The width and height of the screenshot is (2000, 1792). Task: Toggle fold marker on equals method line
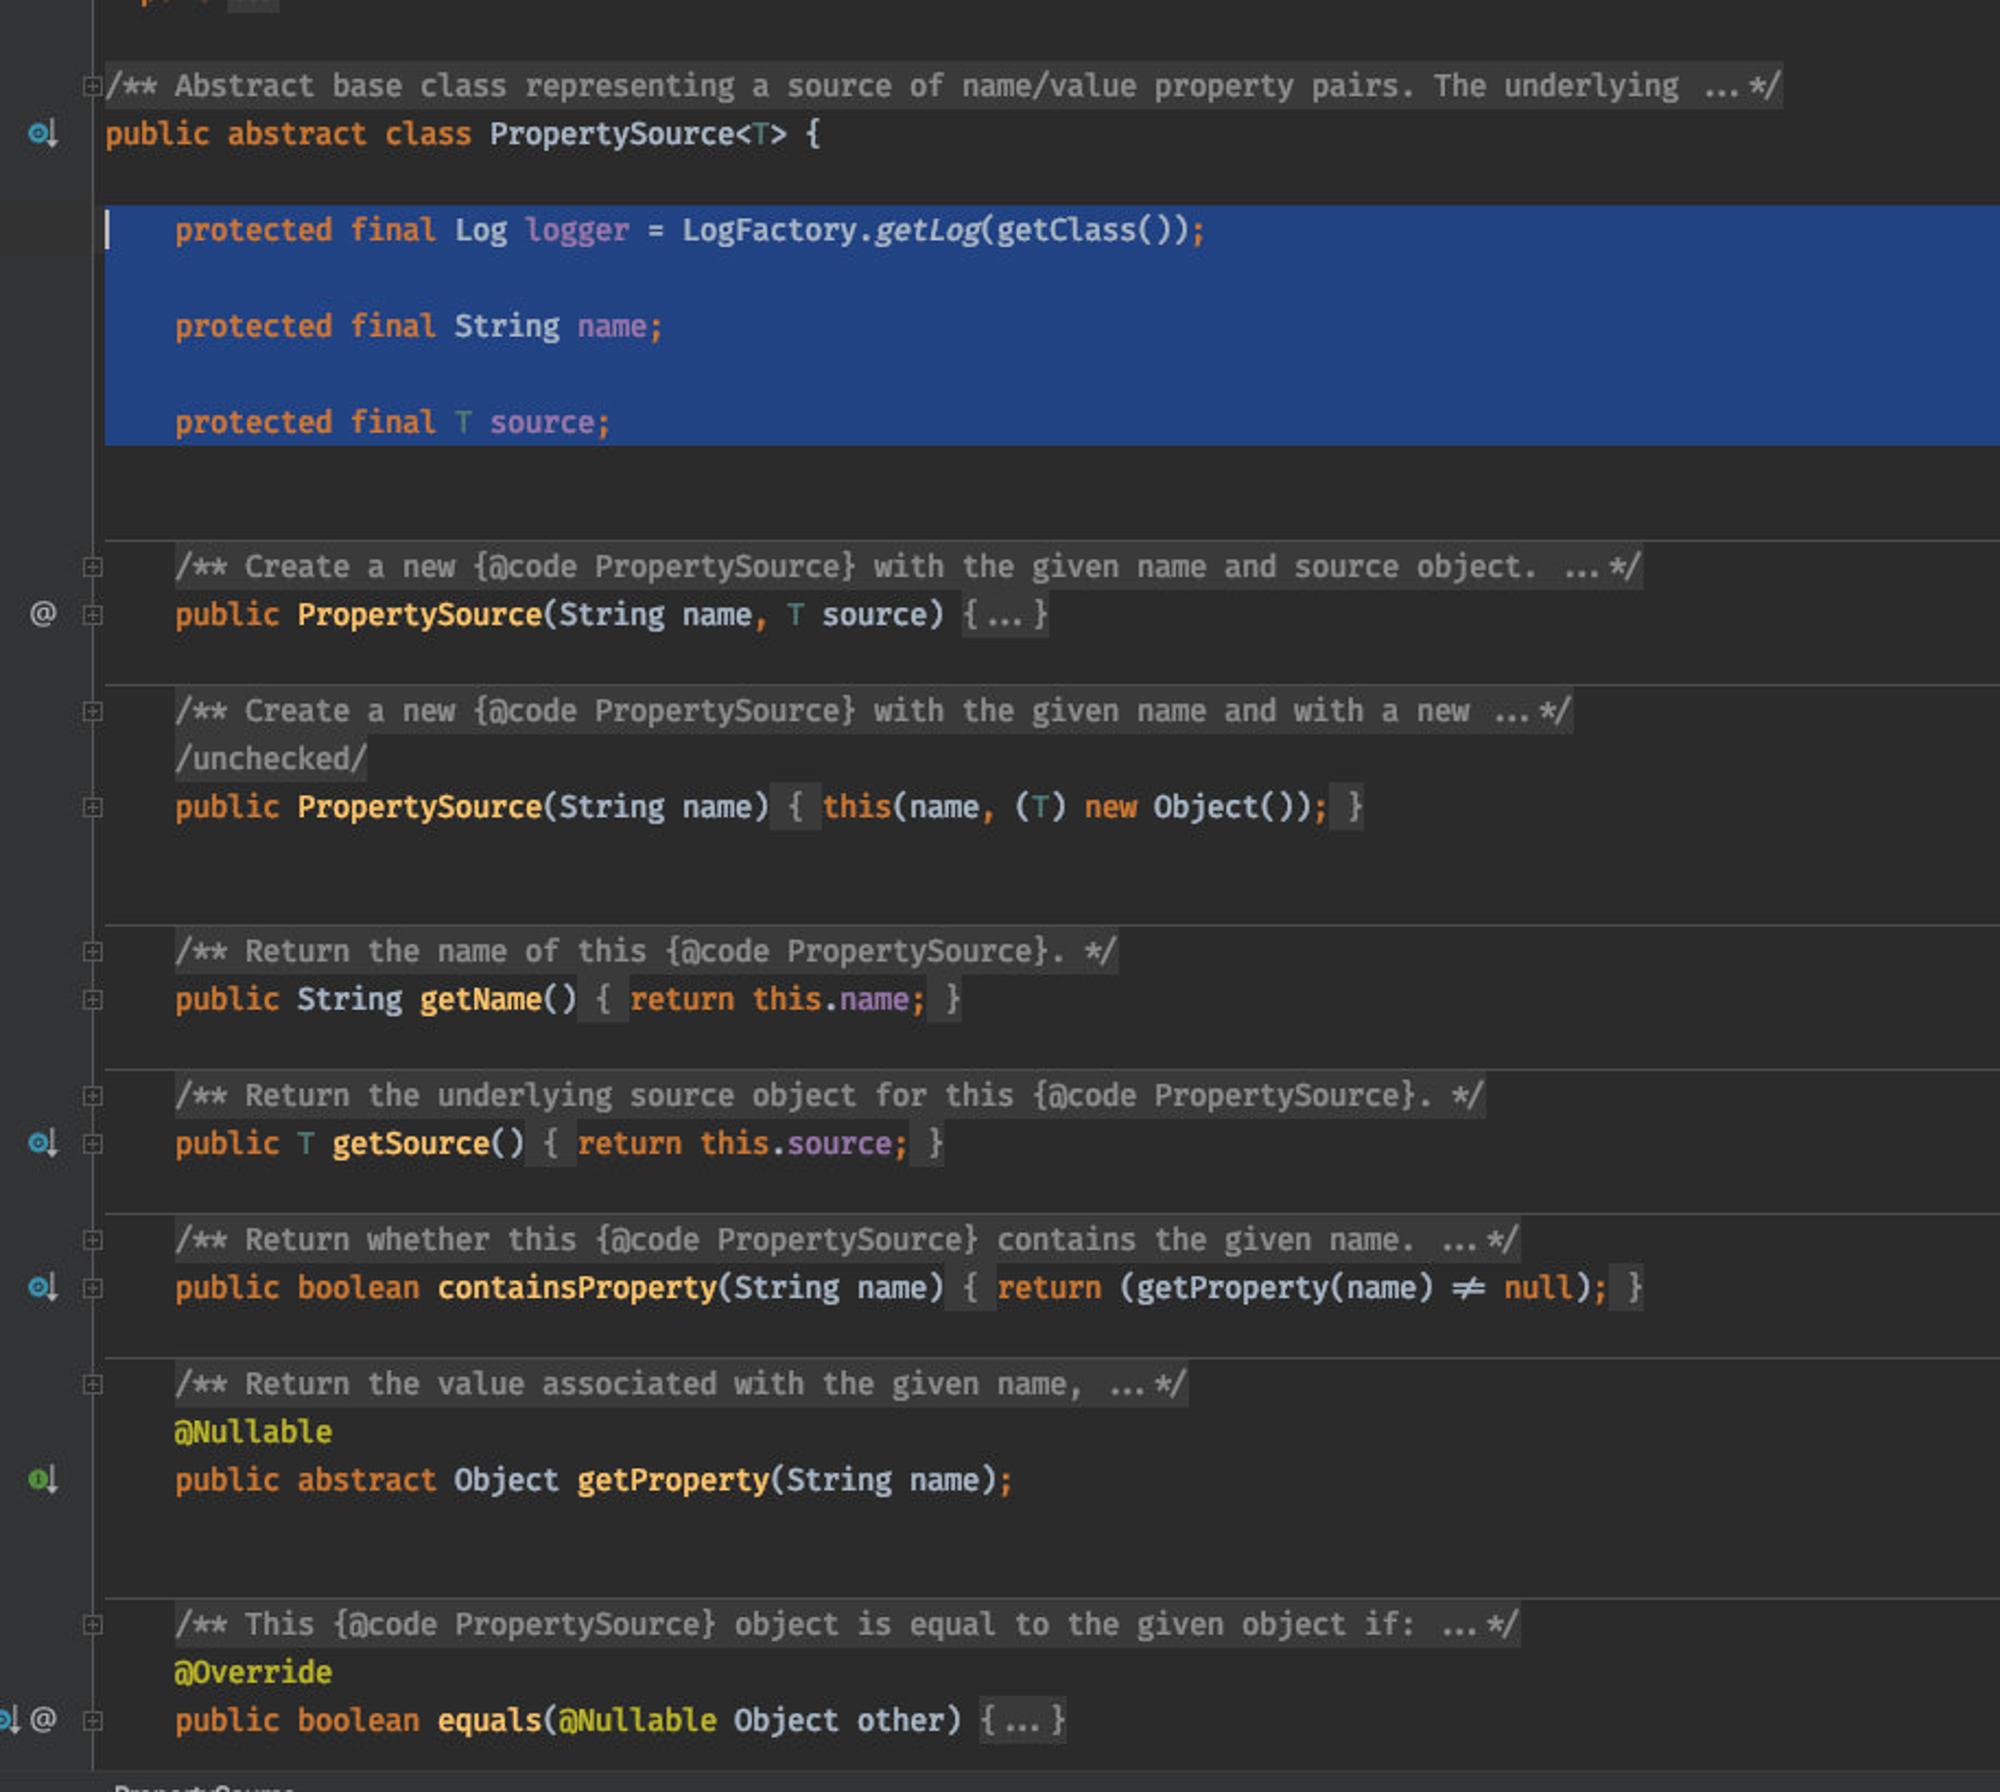(x=92, y=1720)
